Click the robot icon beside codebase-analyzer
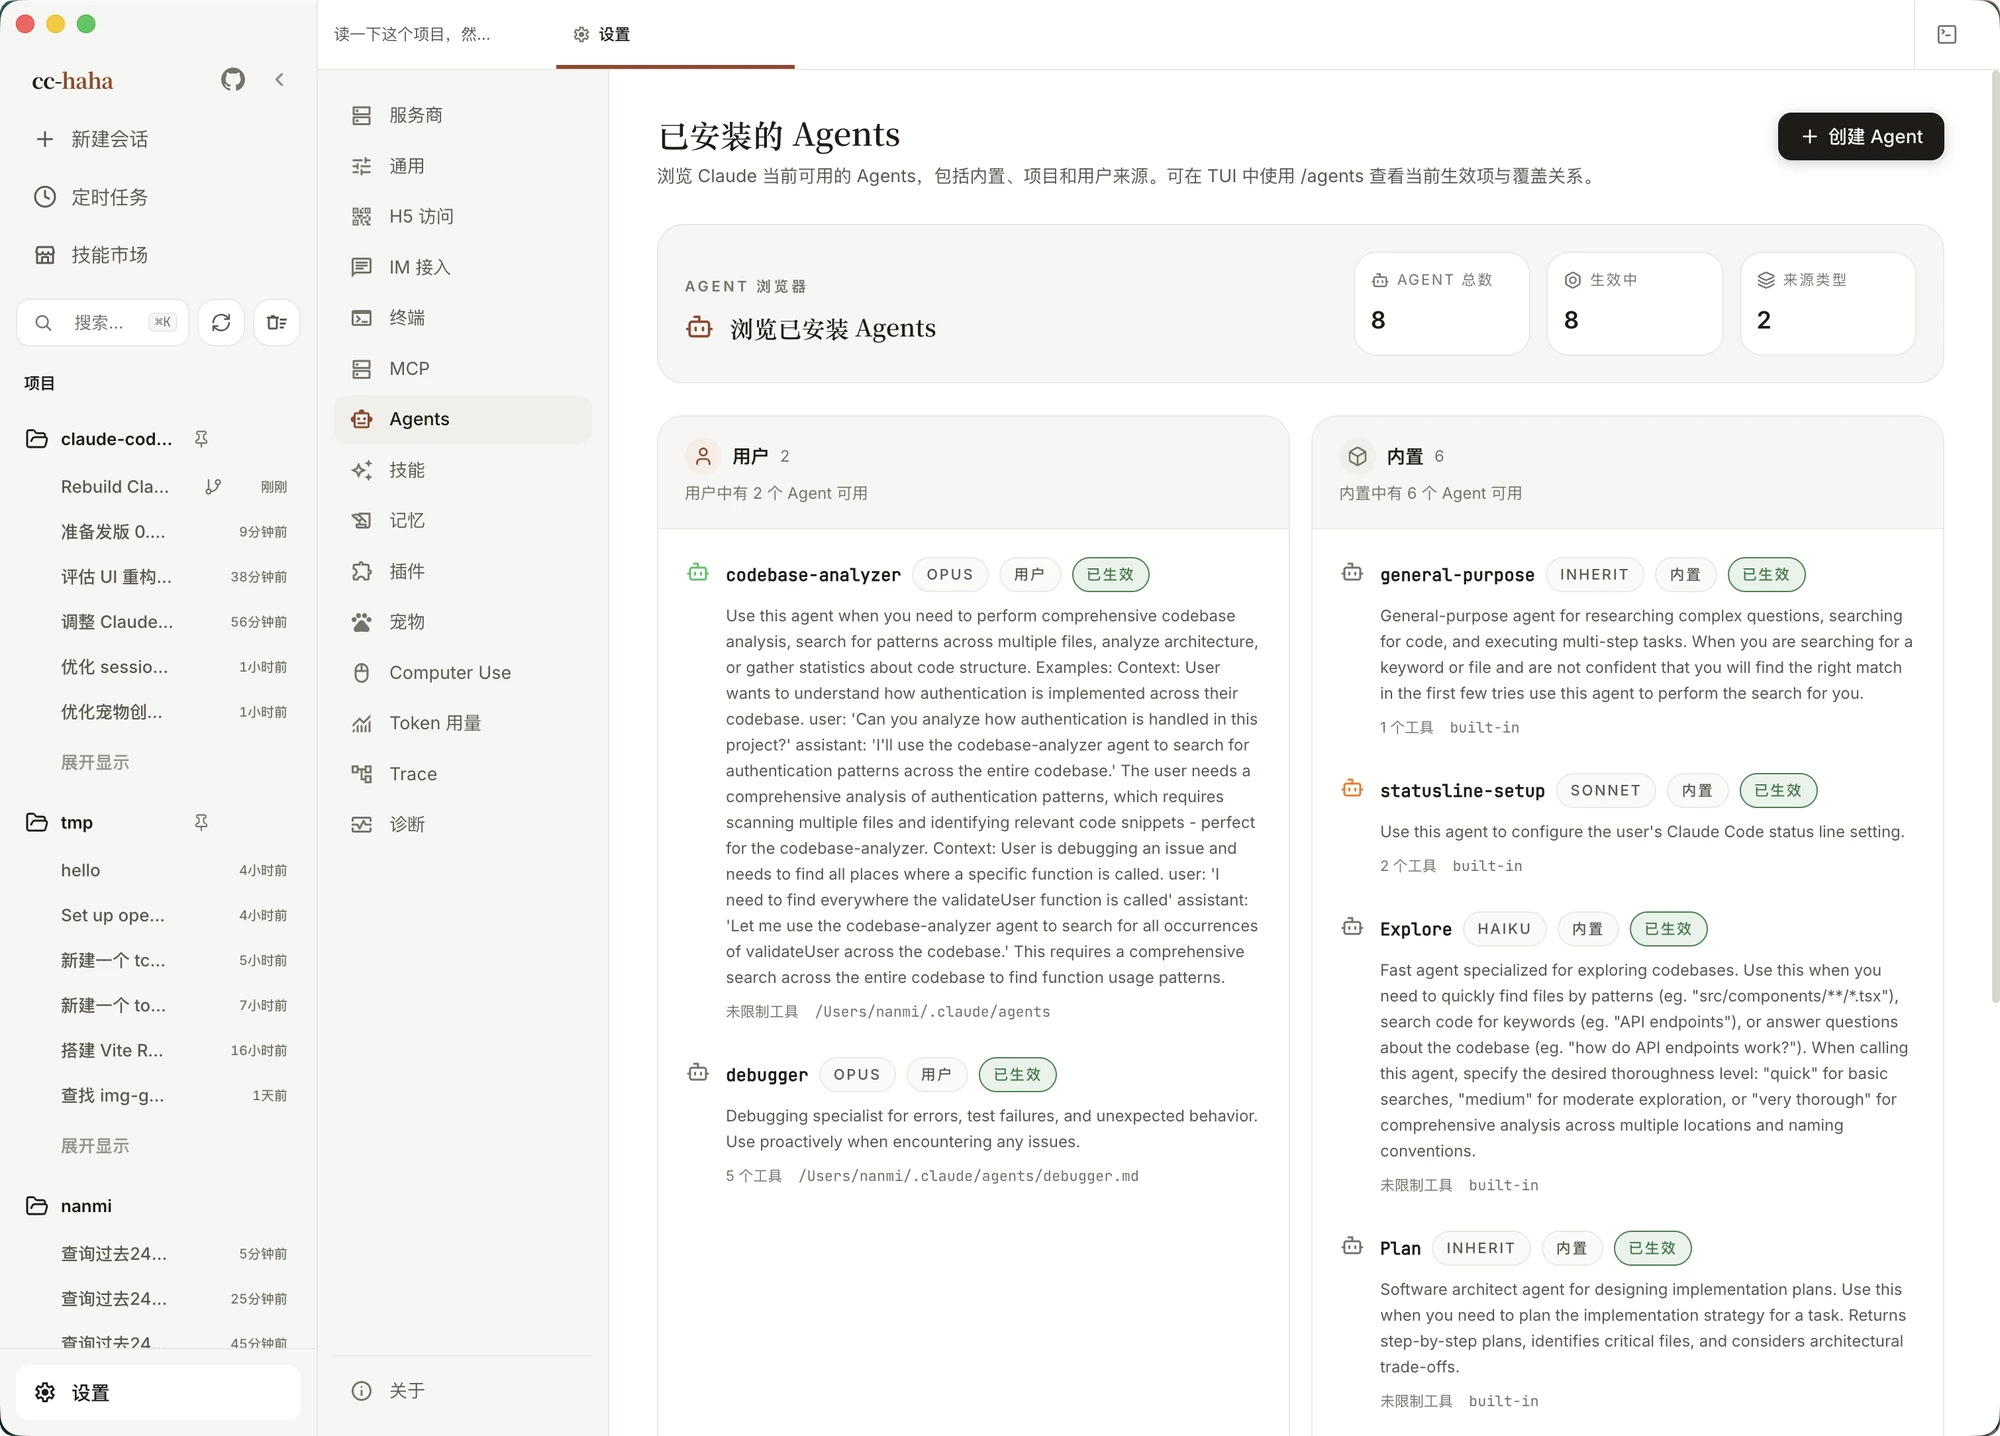The image size is (2000, 1436). [698, 573]
